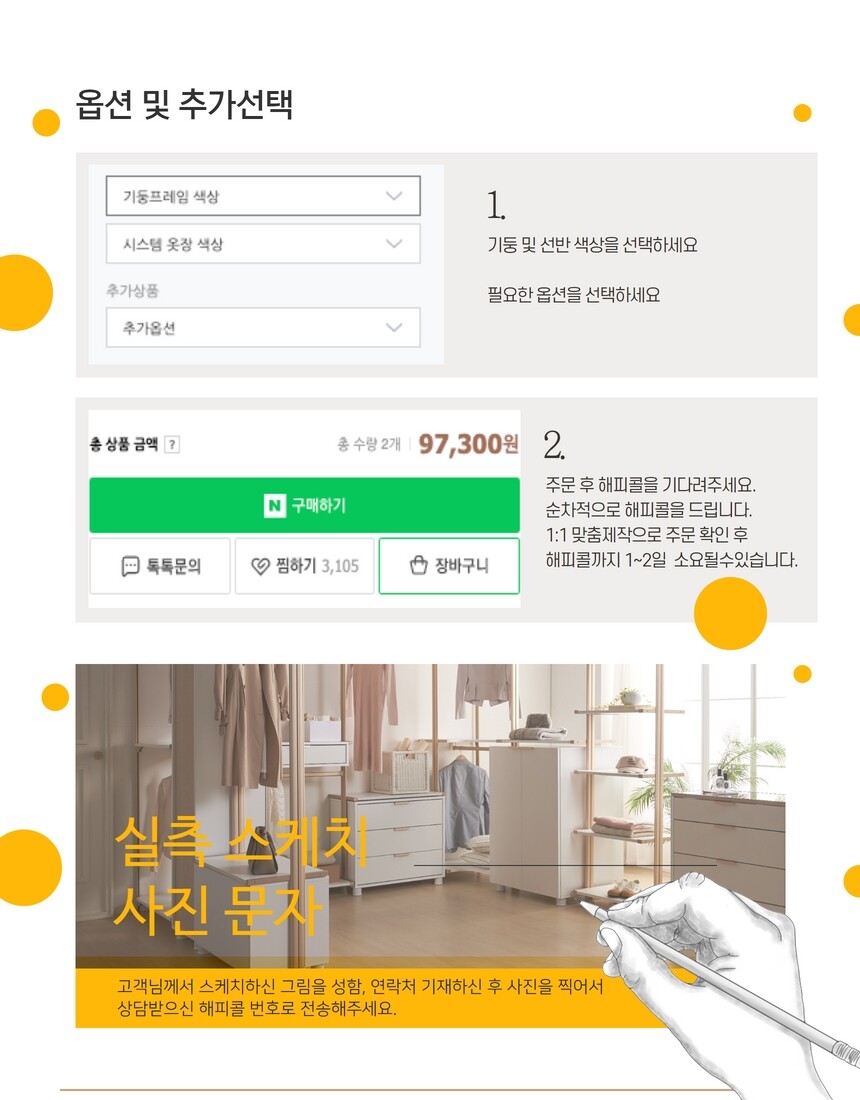
Task: Click the heart icon on 찜하기
Action: pos(260,566)
